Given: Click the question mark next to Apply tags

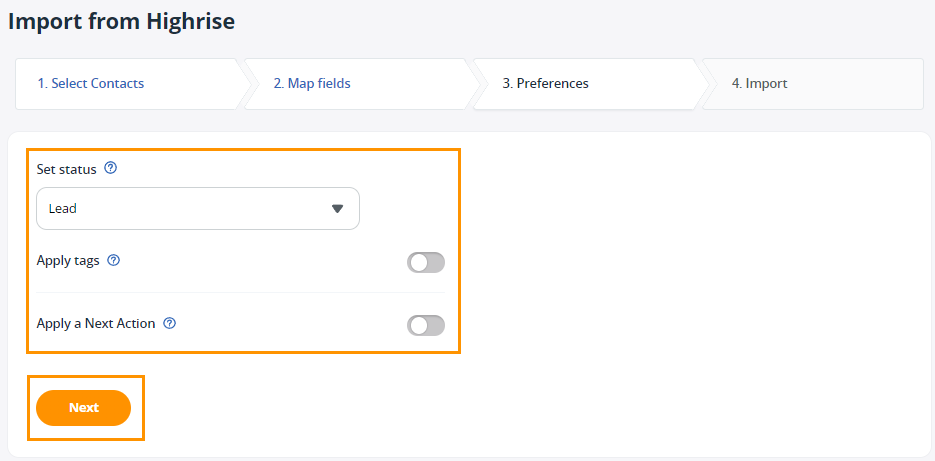Looking at the screenshot, I should click(114, 261).
